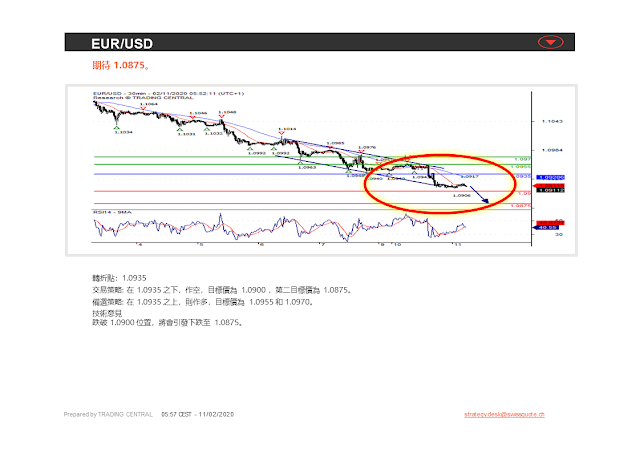Viewport: 640px width, 453px height.
Task: Click the trading strategy line with targets 1.0900 and 1.0875
Action: coord(222,290)
